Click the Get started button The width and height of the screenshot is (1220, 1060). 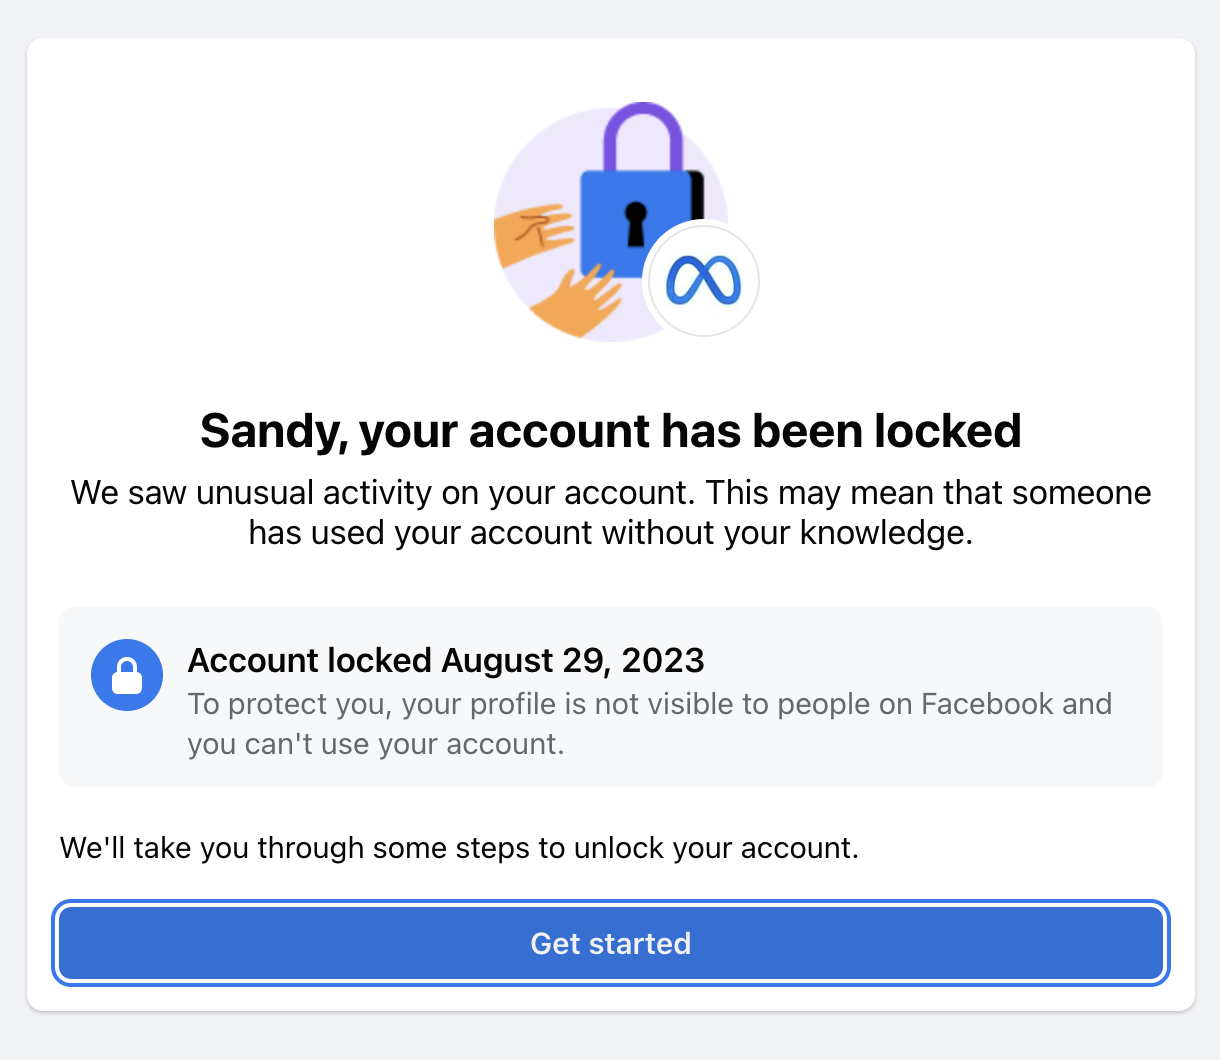coord(610,943)
